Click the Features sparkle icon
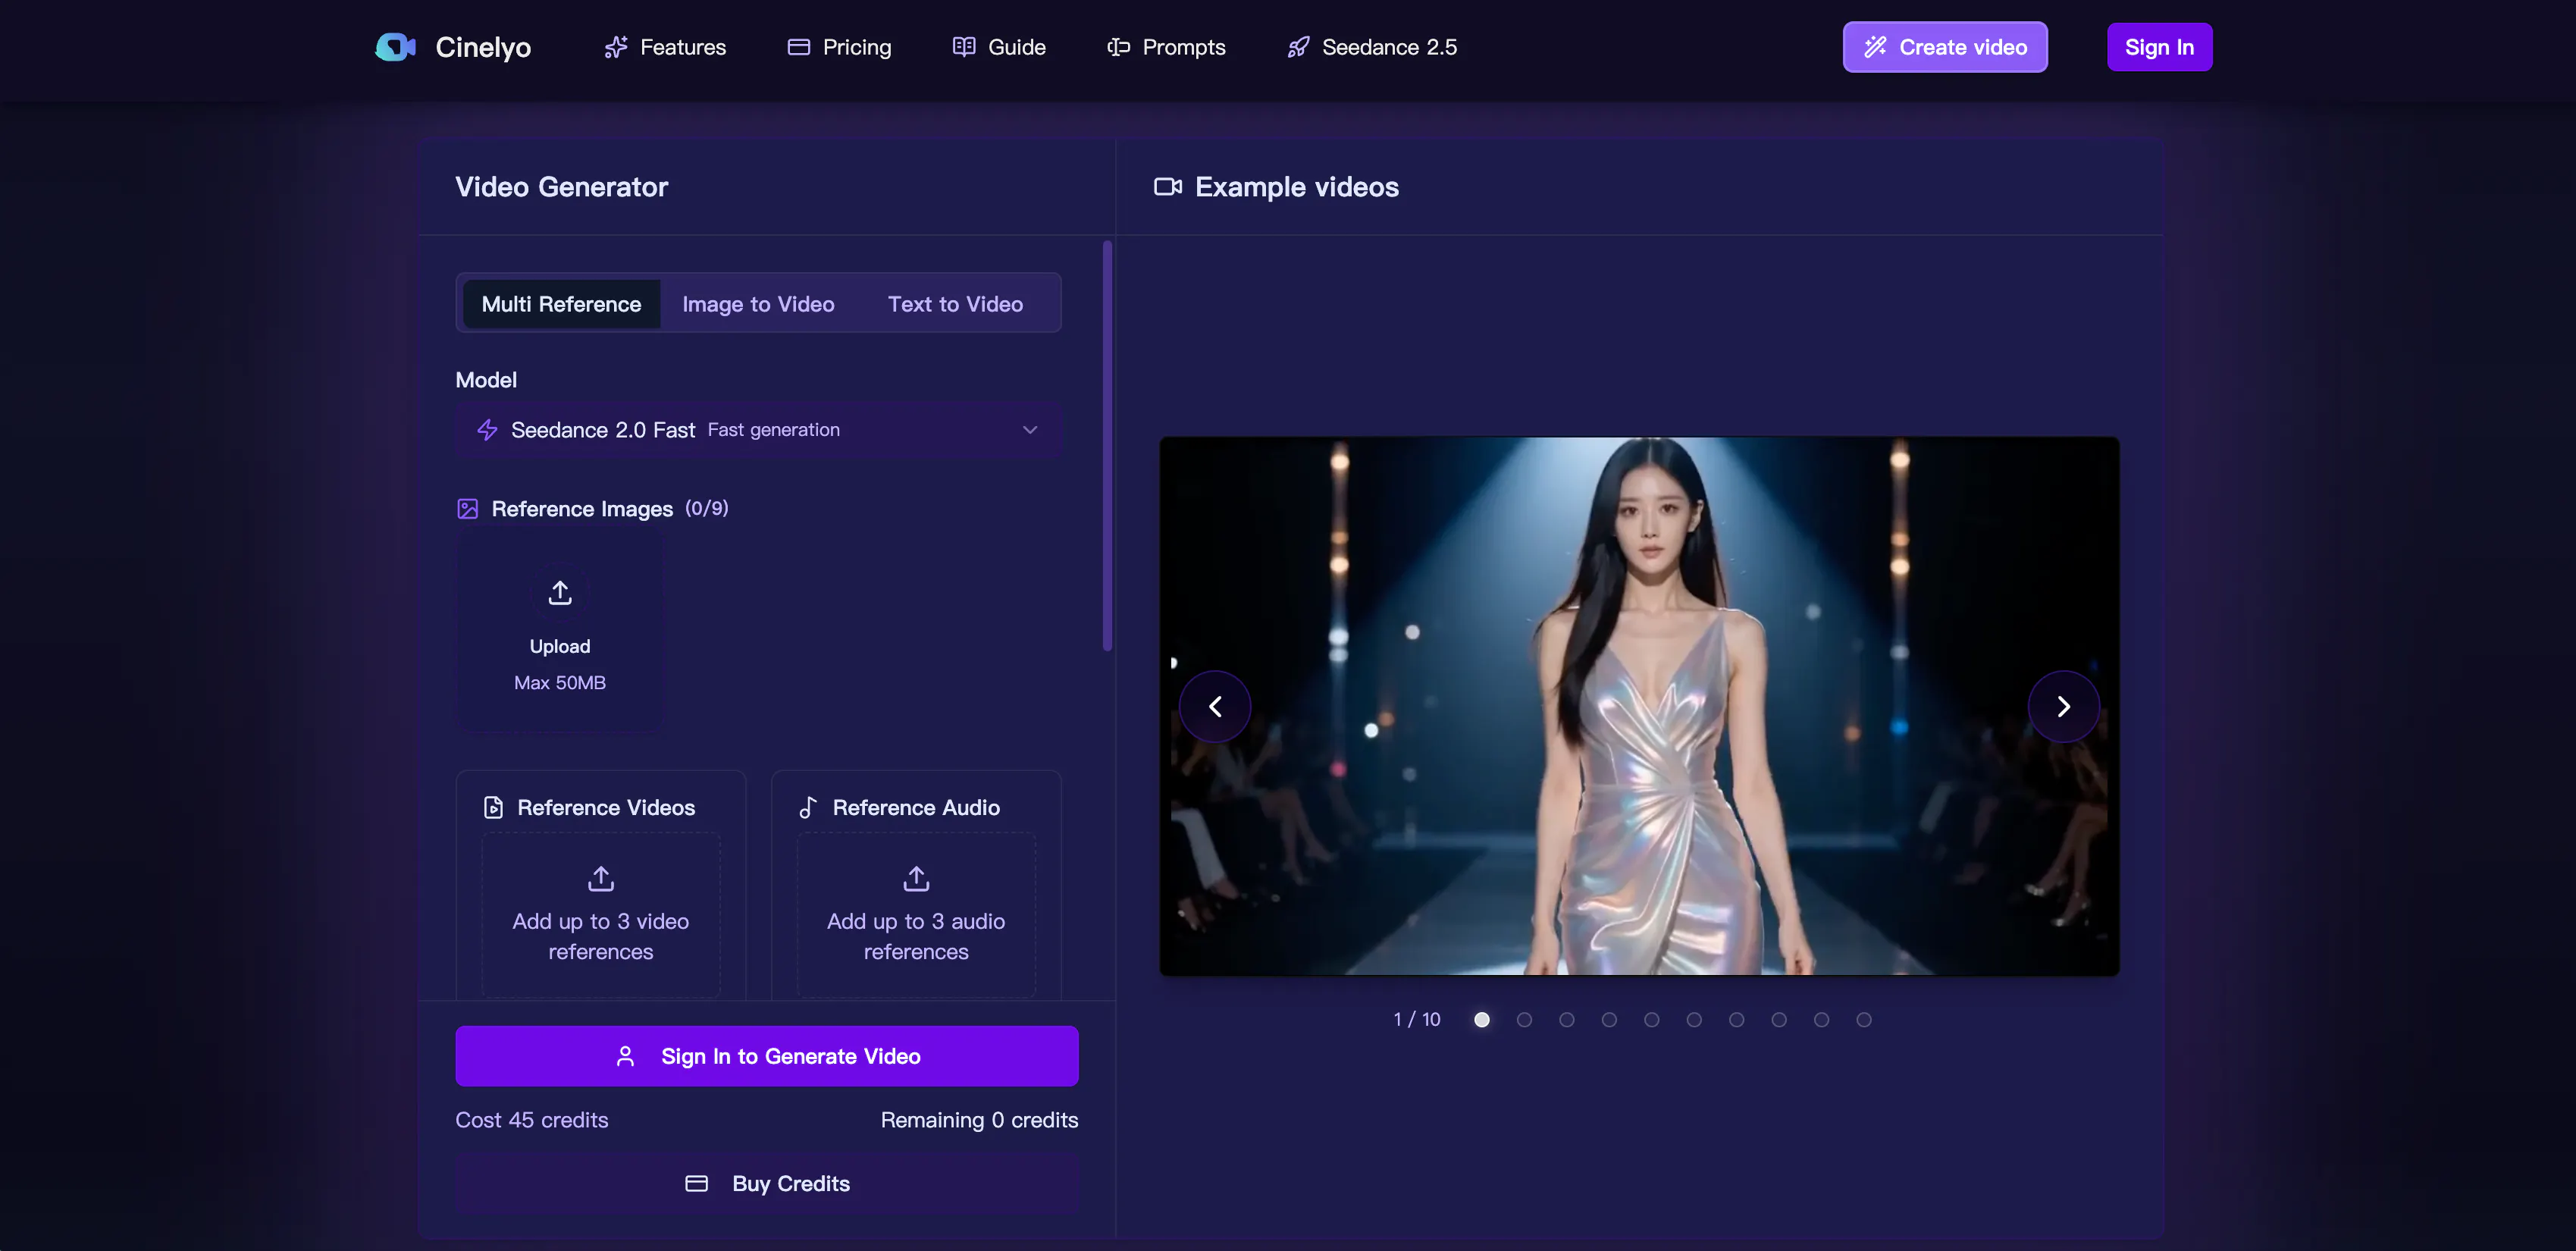 (616, 47)
